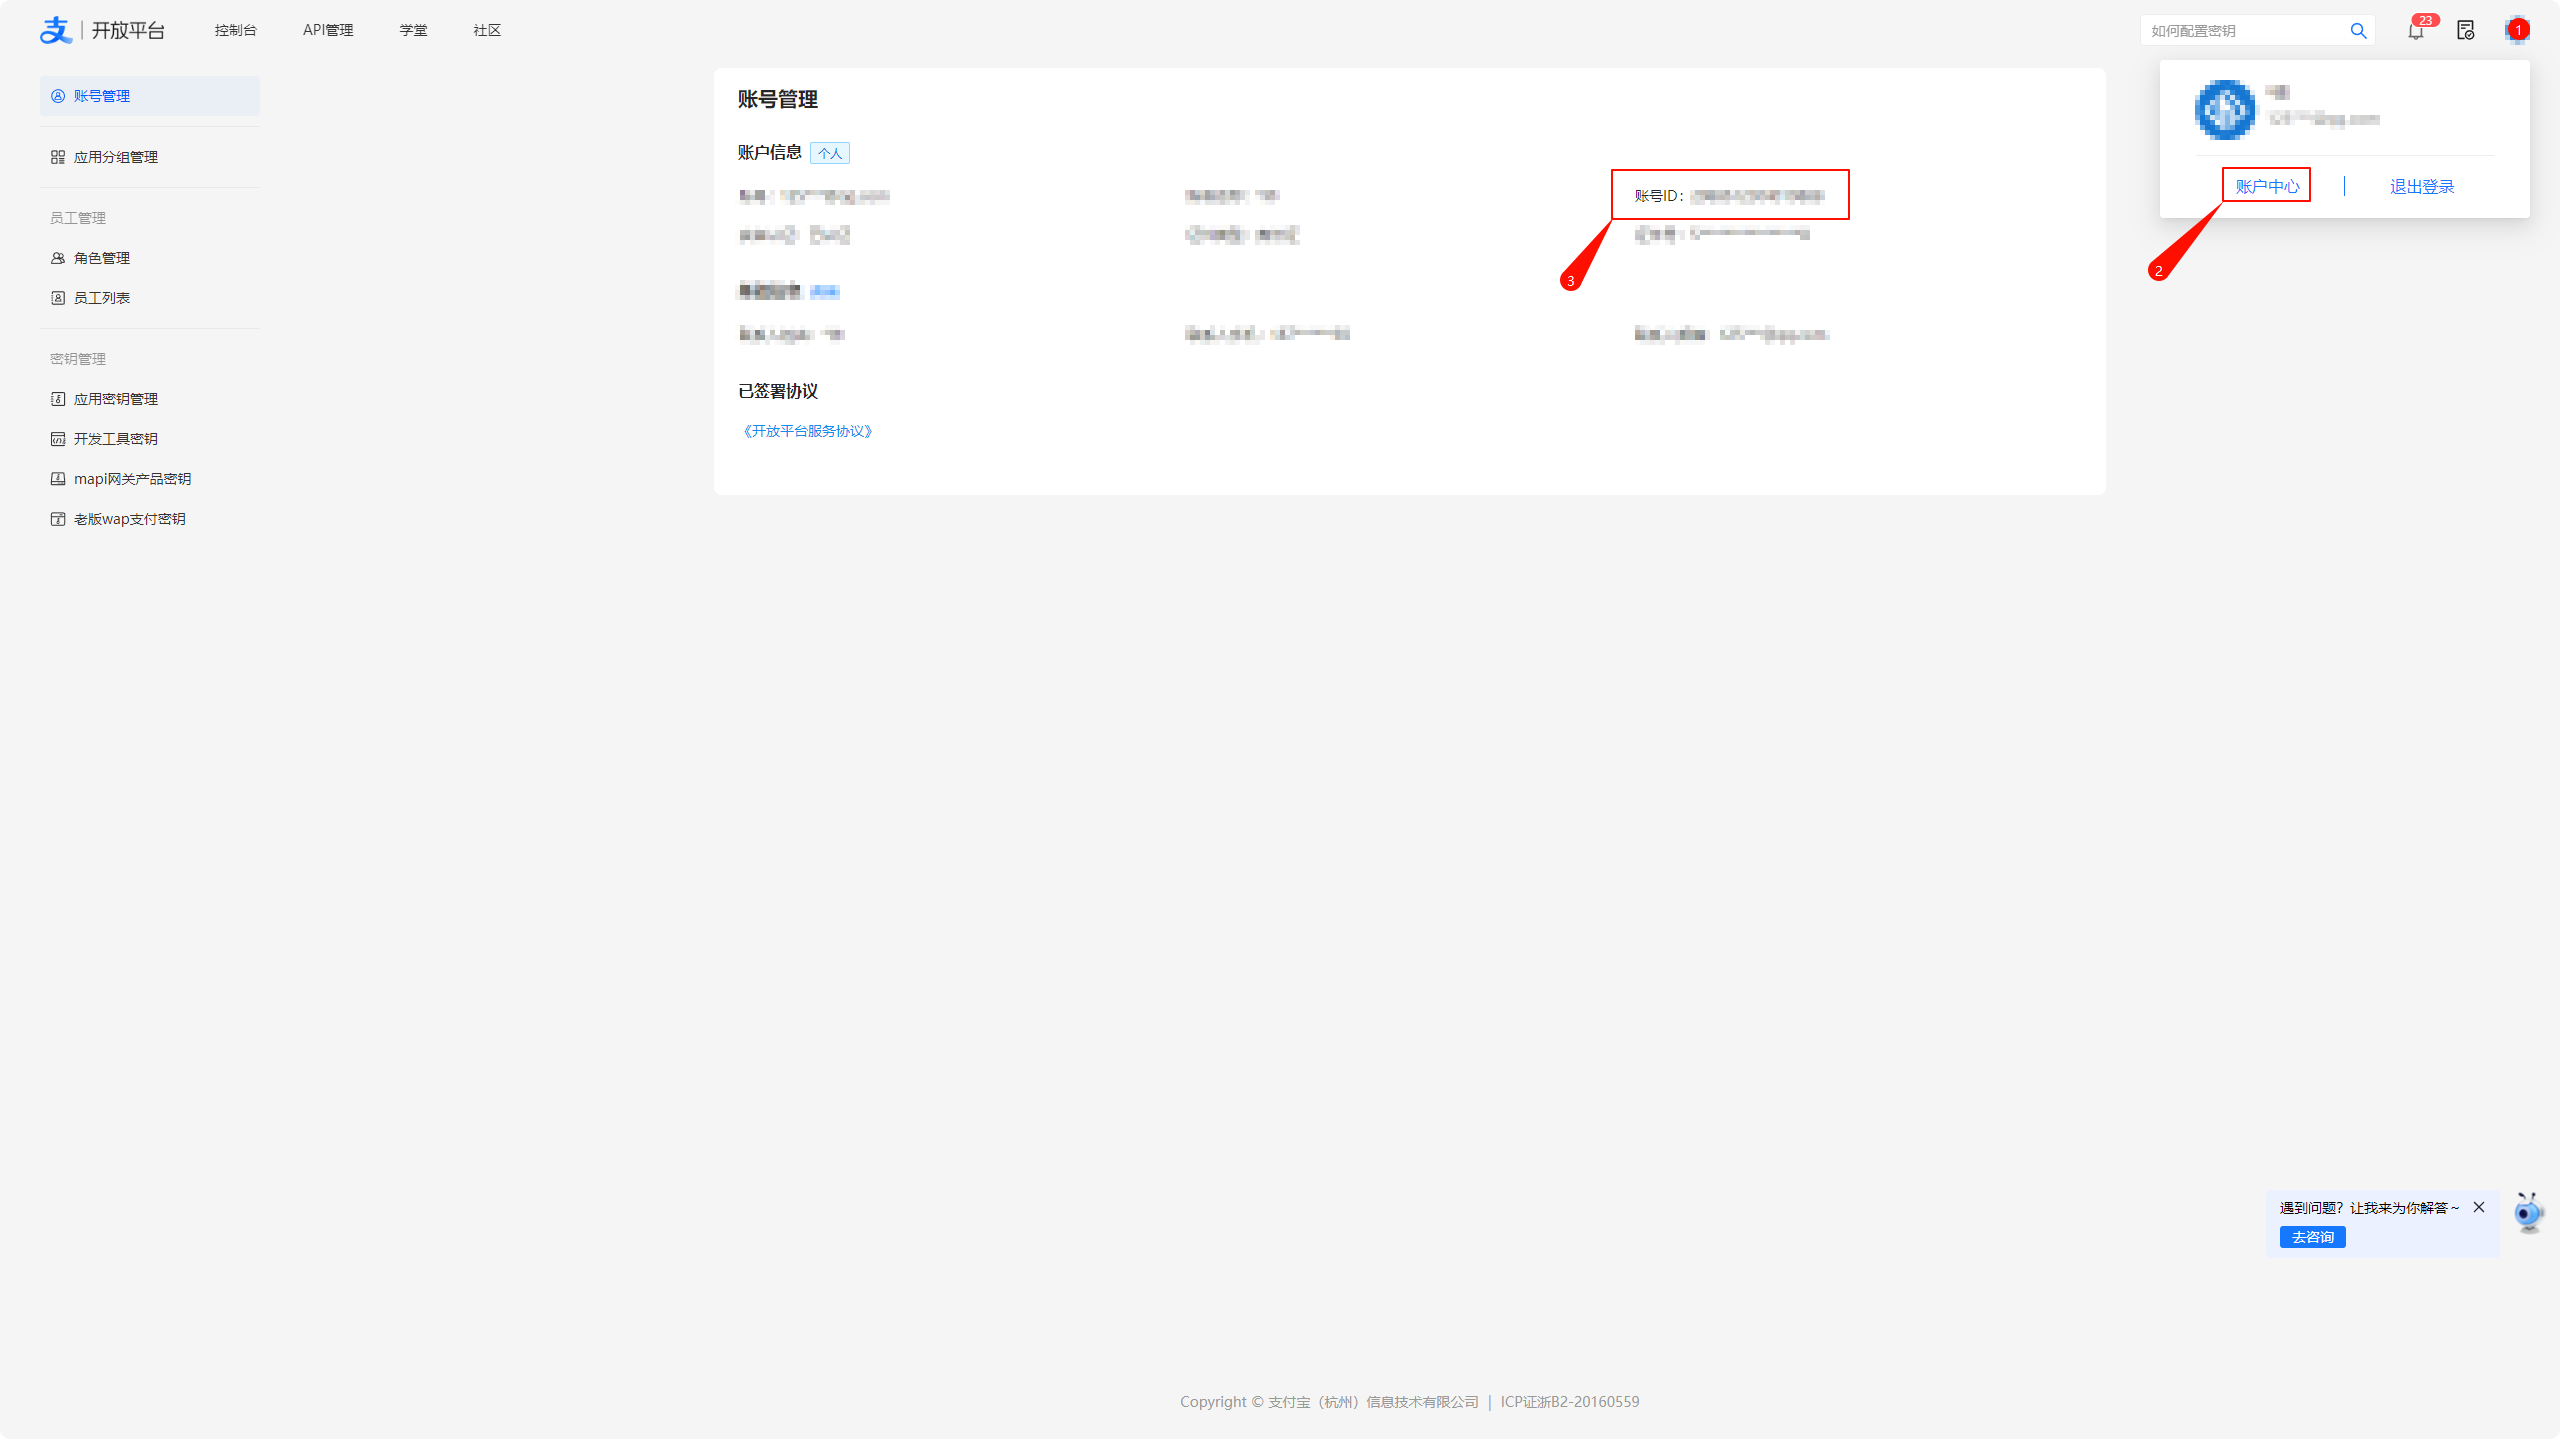Image resolution: width=2560 pixels, height=1439 pixels.
Task: Click the Alipay logo icon
Action: tap(56, 30)
